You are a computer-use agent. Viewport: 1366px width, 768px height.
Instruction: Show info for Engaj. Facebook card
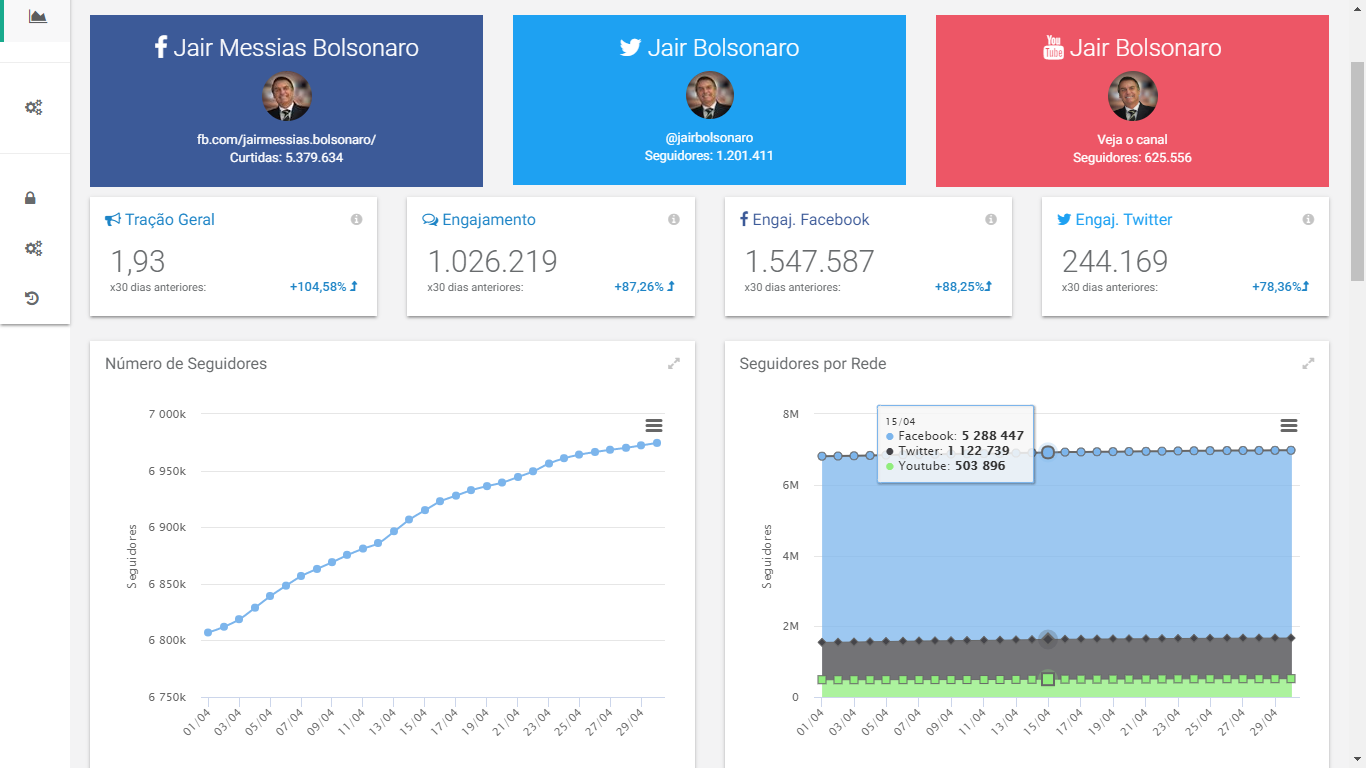click(x=990, y=220)
